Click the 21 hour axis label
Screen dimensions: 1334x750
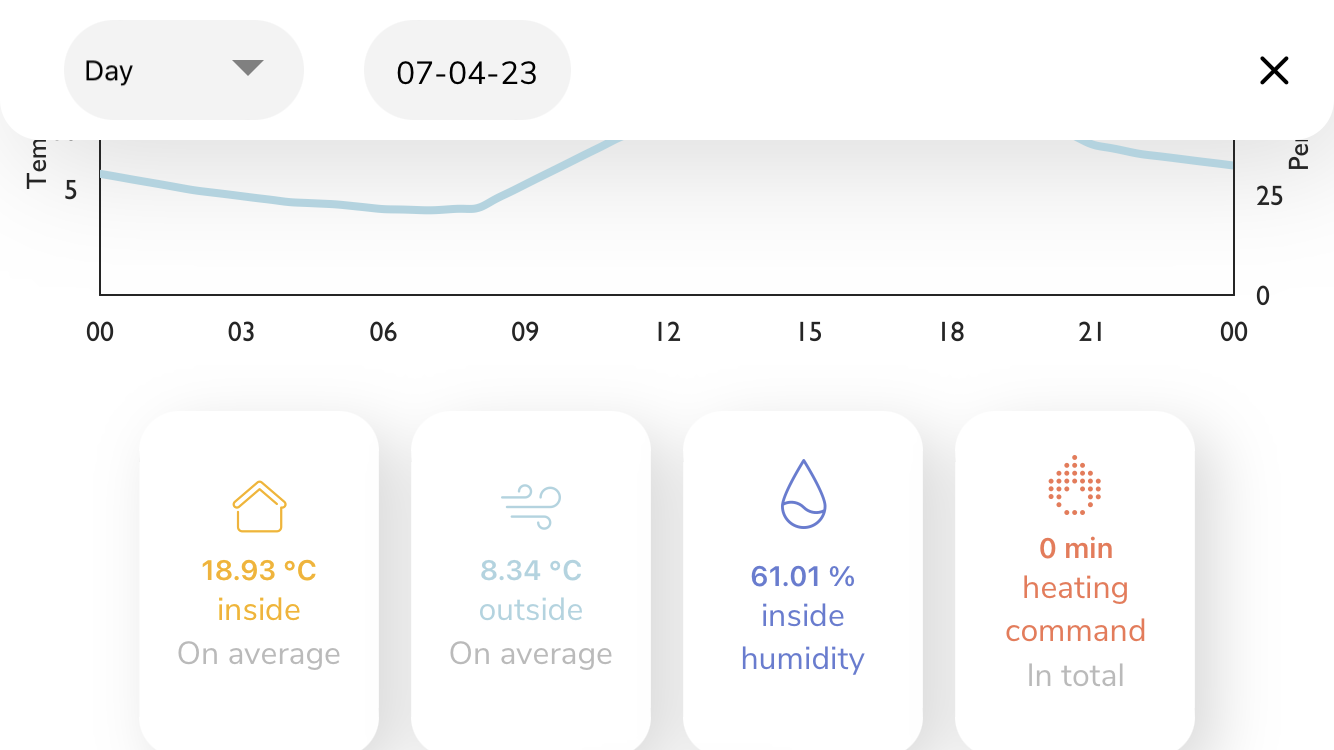(x=1092, y=332)
